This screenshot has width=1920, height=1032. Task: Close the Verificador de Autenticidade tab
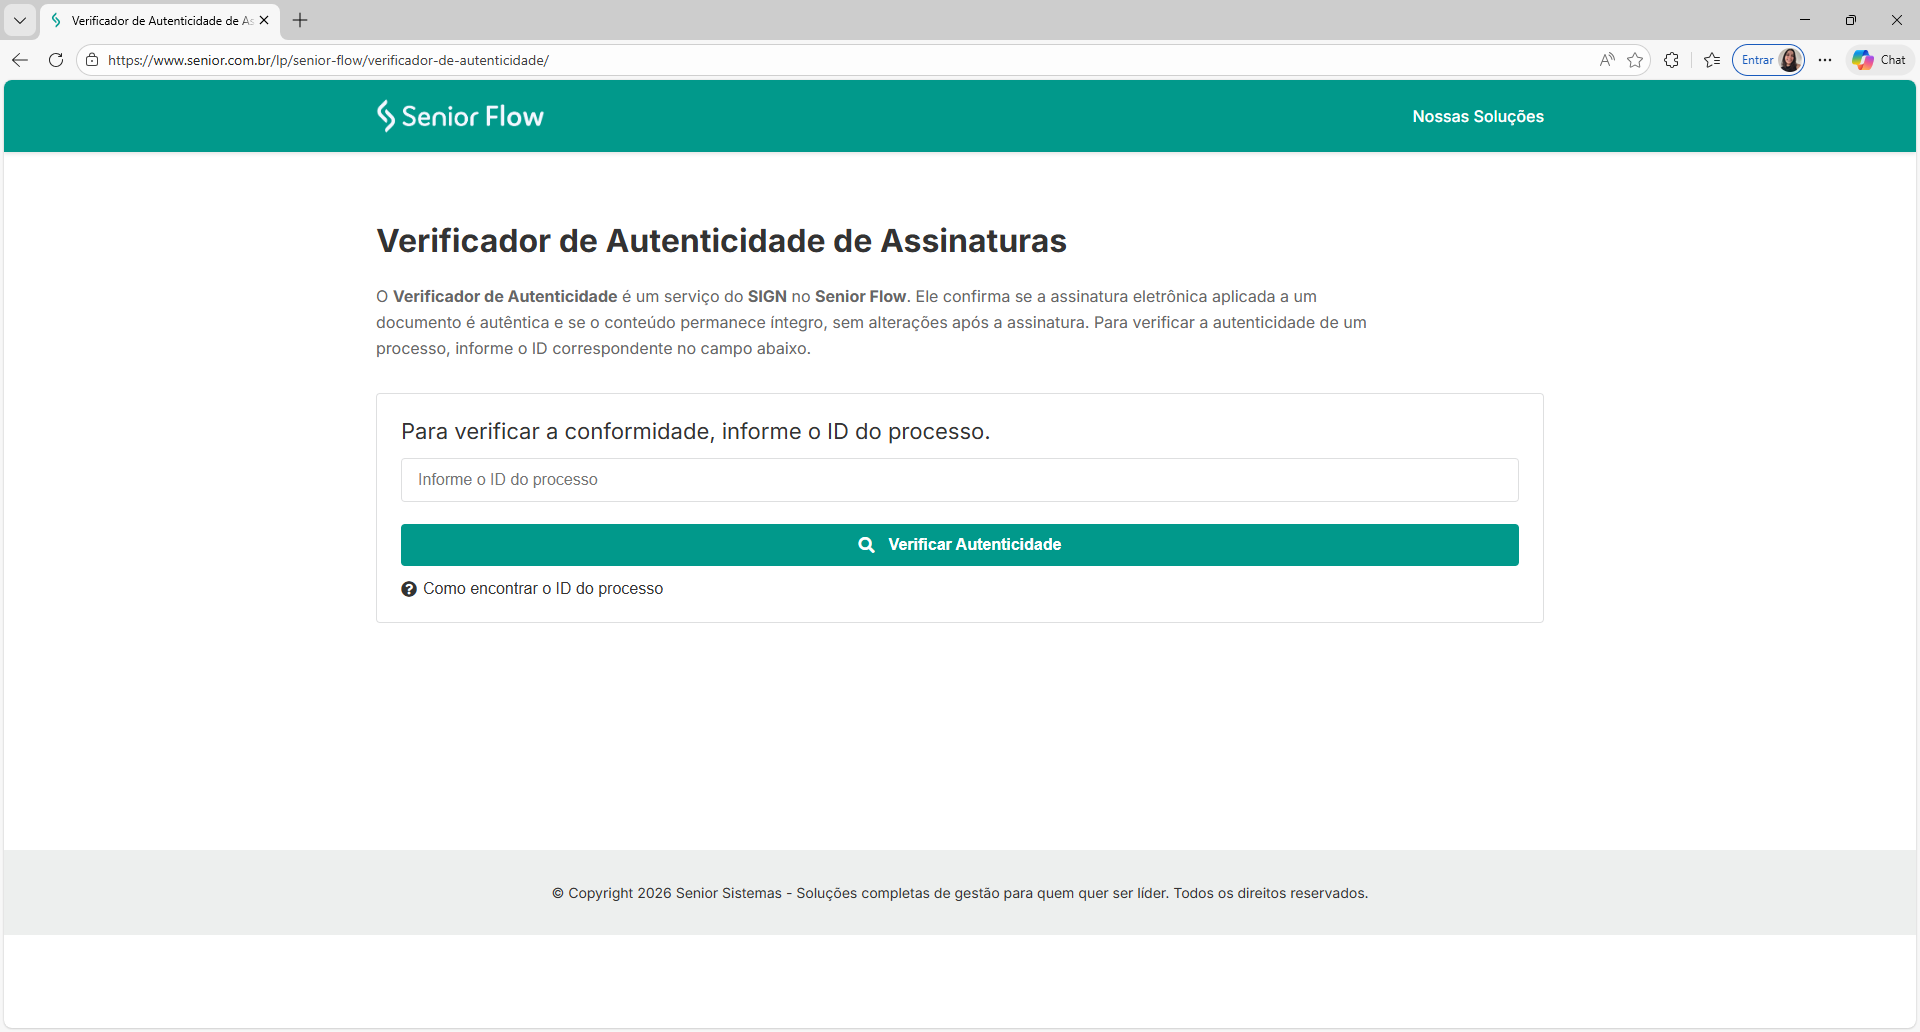point(264,20)
